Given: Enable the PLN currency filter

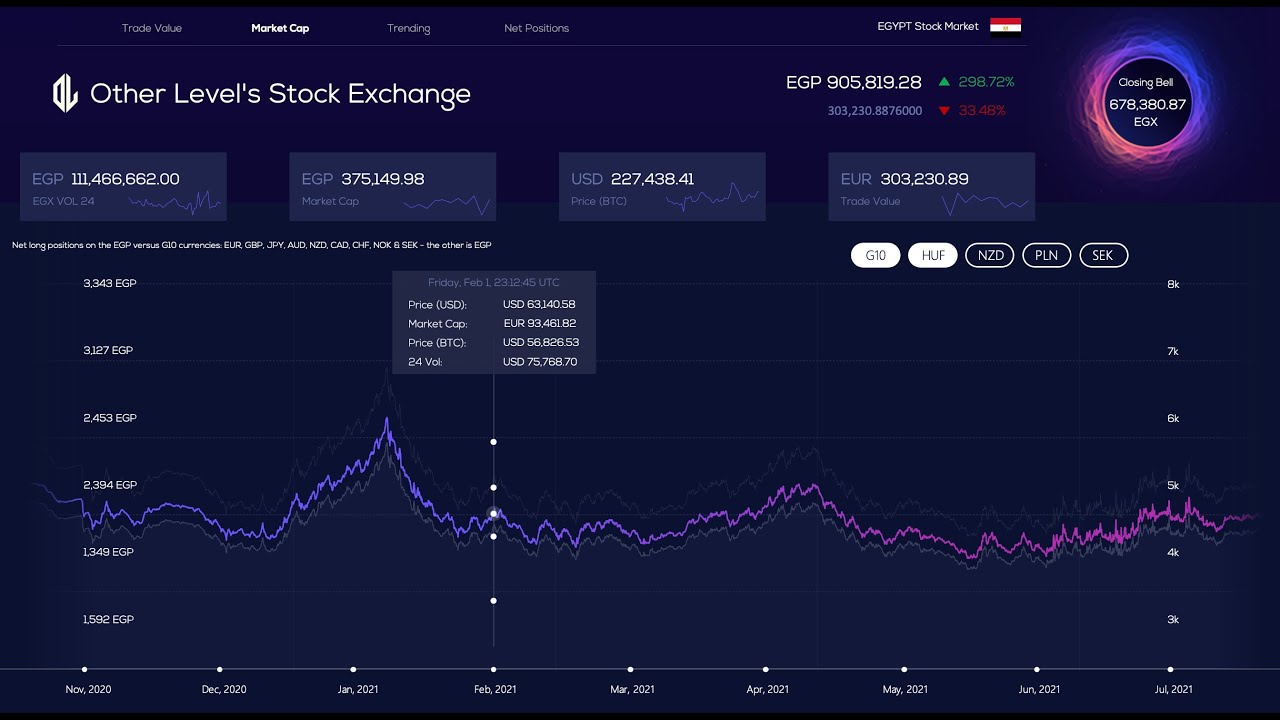Looking at the screenshot, I should (x=1046, y=256).
